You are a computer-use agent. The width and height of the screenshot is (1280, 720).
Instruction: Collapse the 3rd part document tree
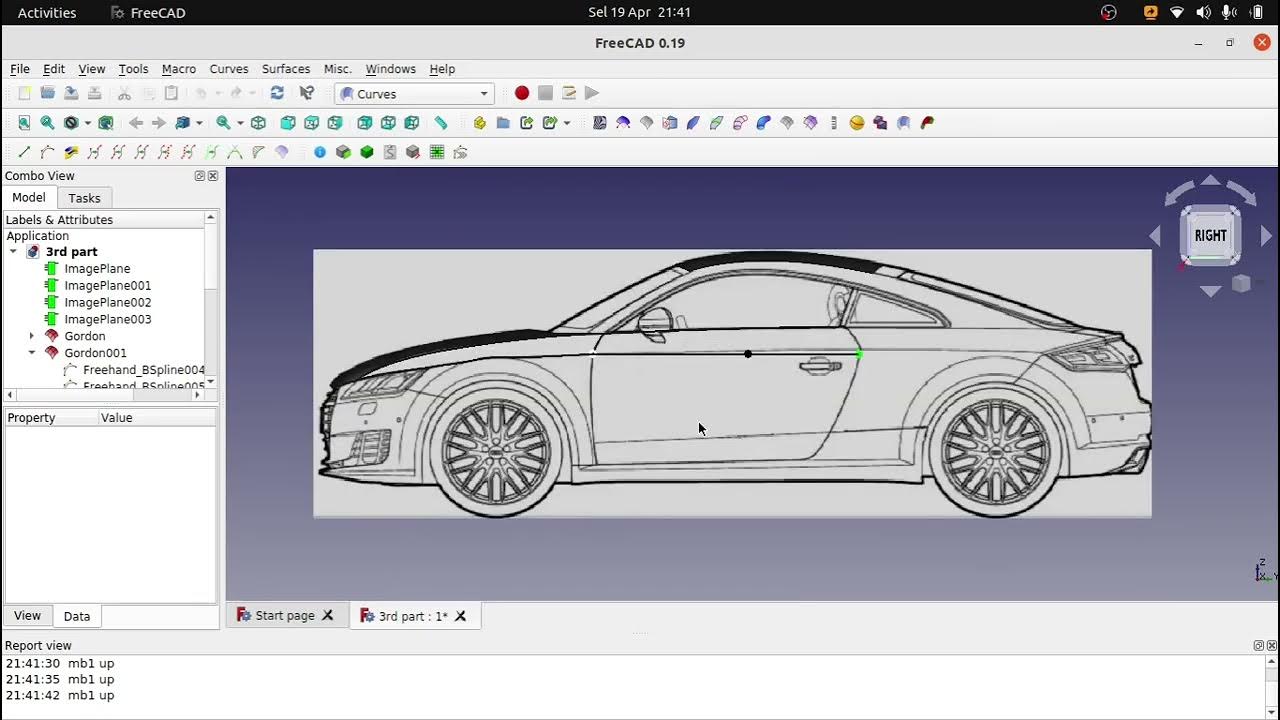pyautogui.click(x=13, y=252)
